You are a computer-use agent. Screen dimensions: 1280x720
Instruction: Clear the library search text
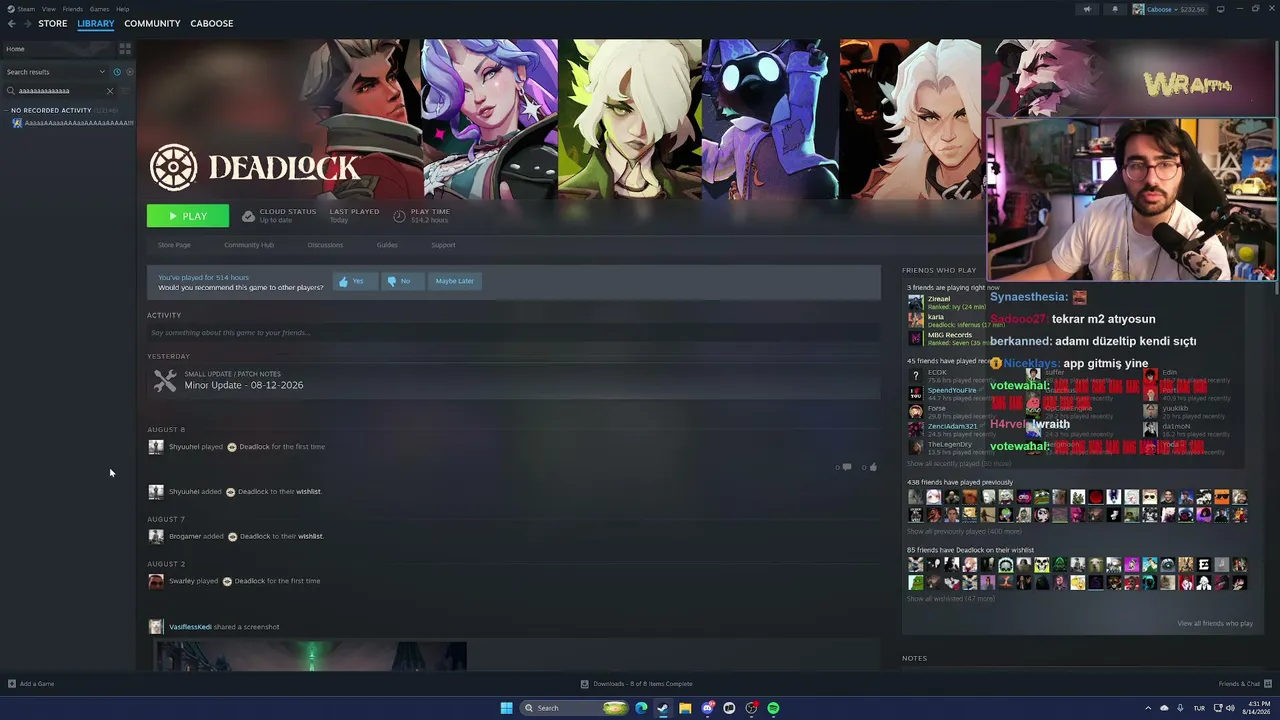[110, 91]
